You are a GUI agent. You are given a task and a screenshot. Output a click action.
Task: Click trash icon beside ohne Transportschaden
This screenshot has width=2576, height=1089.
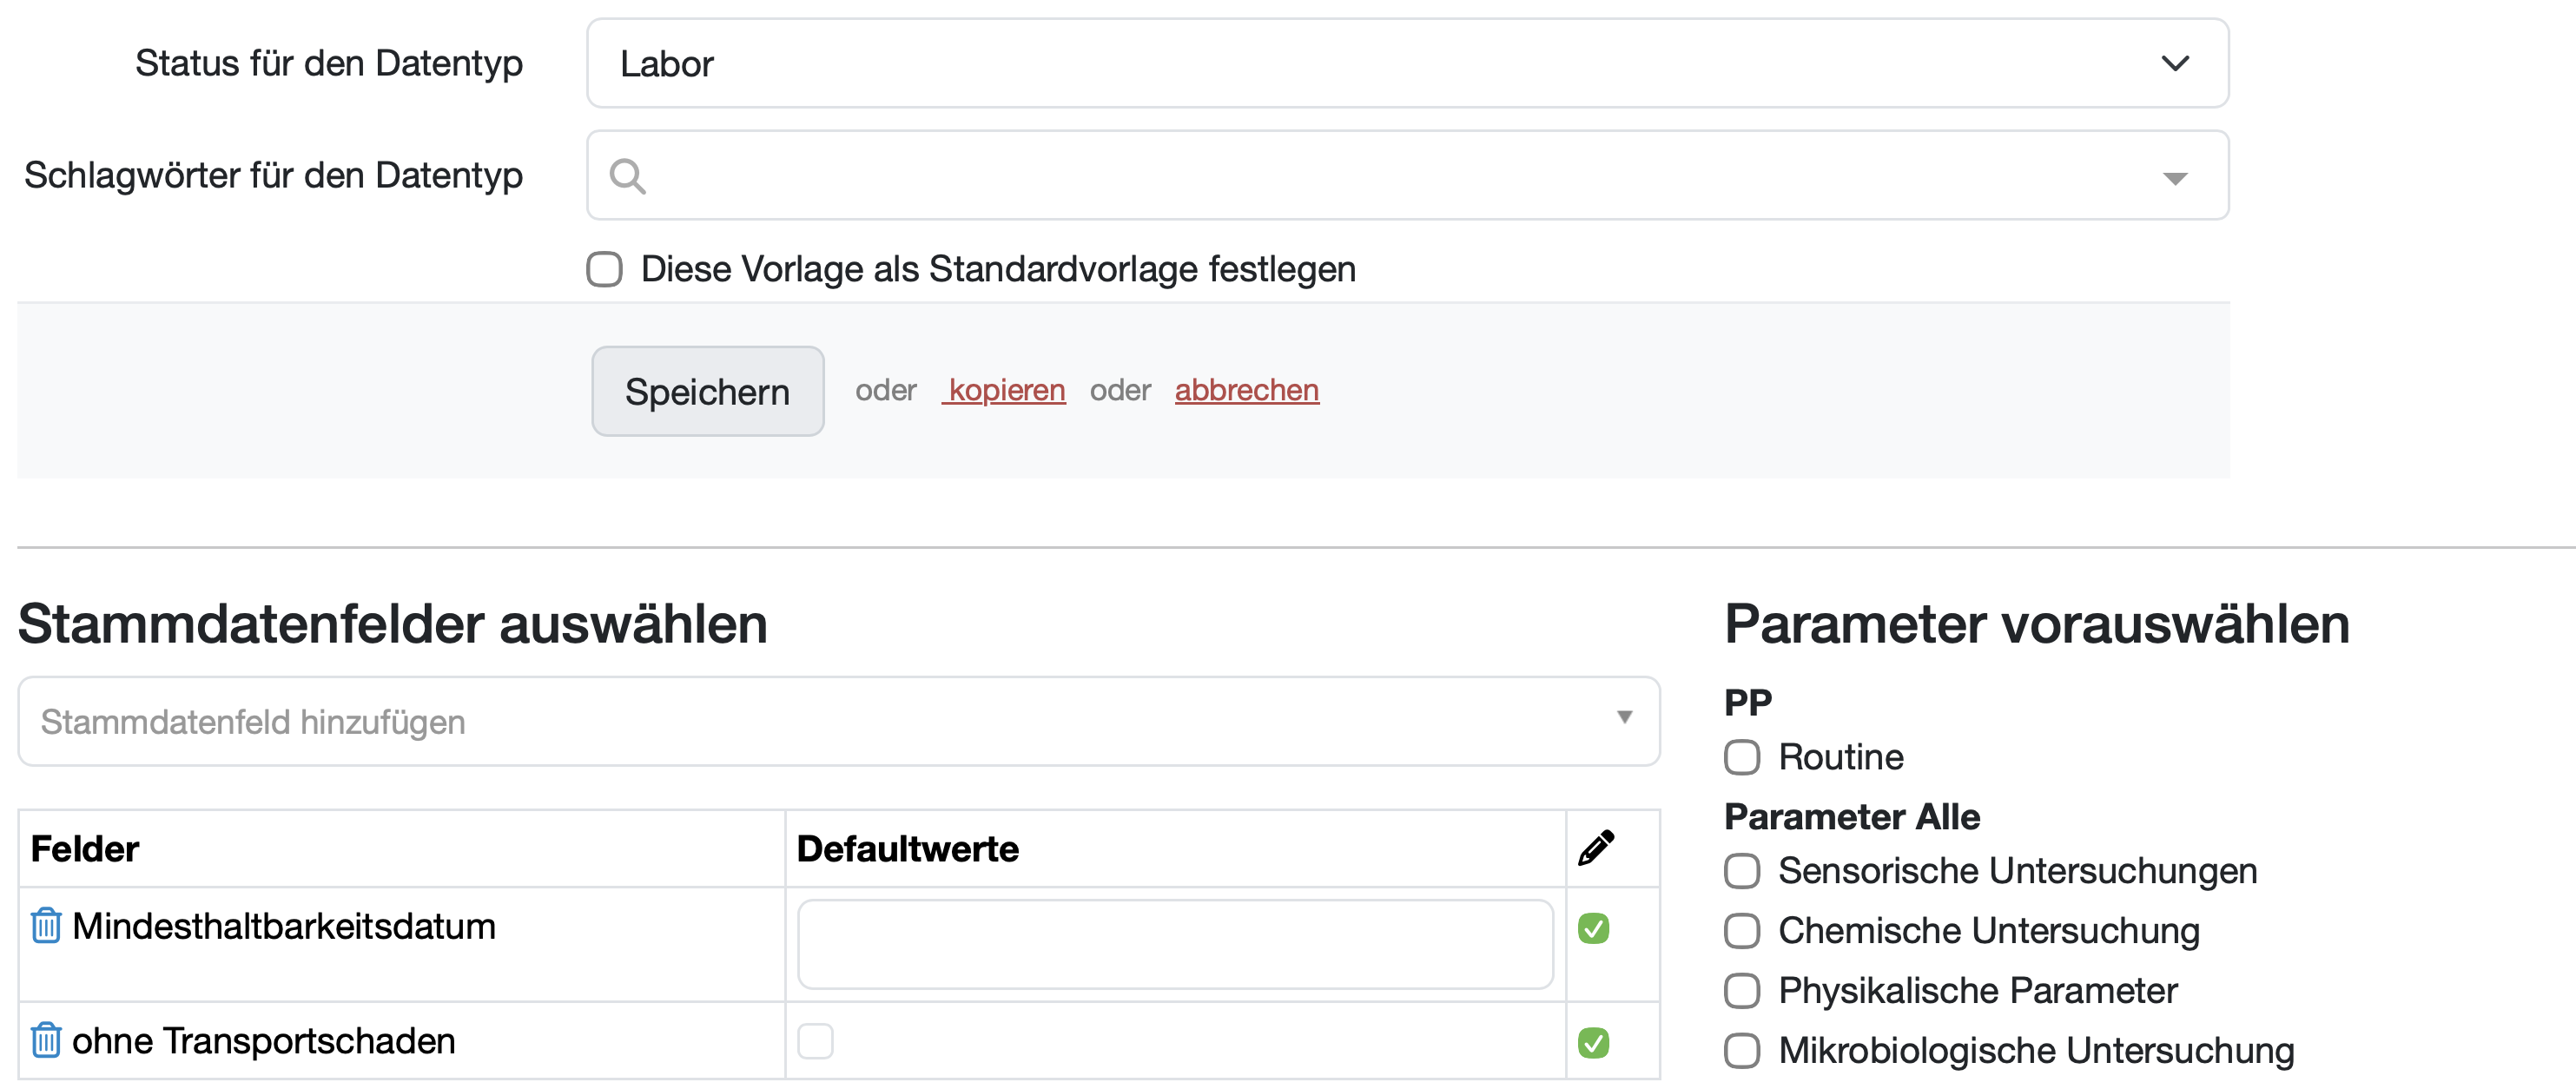[x=46, y=1040]
